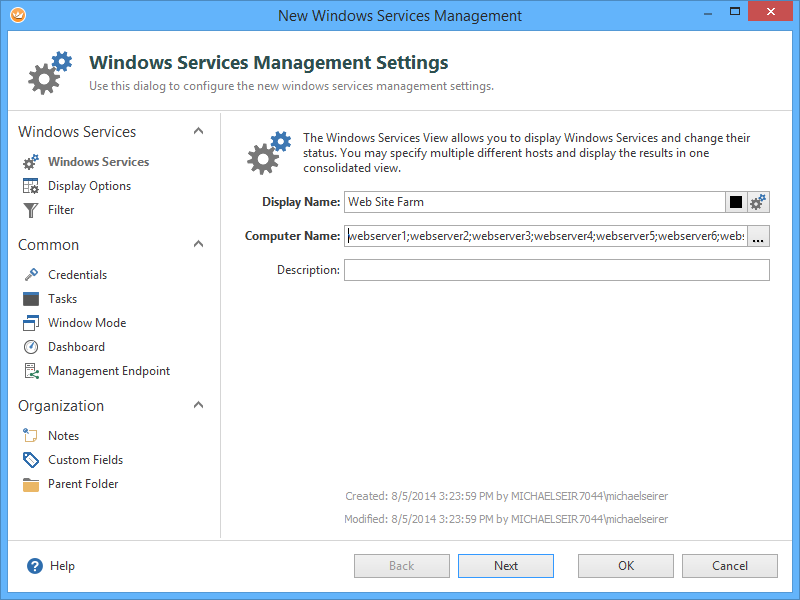800x600 pixels.
Task: Click into the Description text field
Action: point(556,270)
